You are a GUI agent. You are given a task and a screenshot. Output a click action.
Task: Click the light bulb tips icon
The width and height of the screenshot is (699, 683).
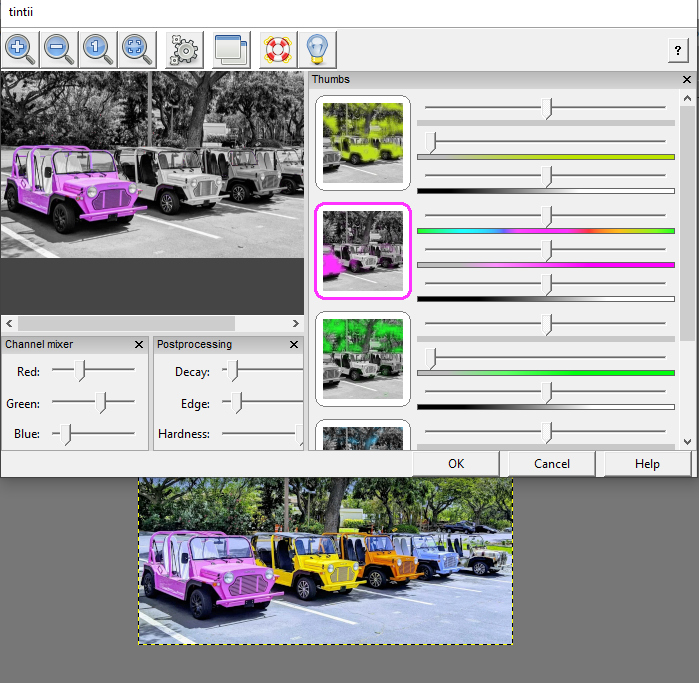pos(316,48)
